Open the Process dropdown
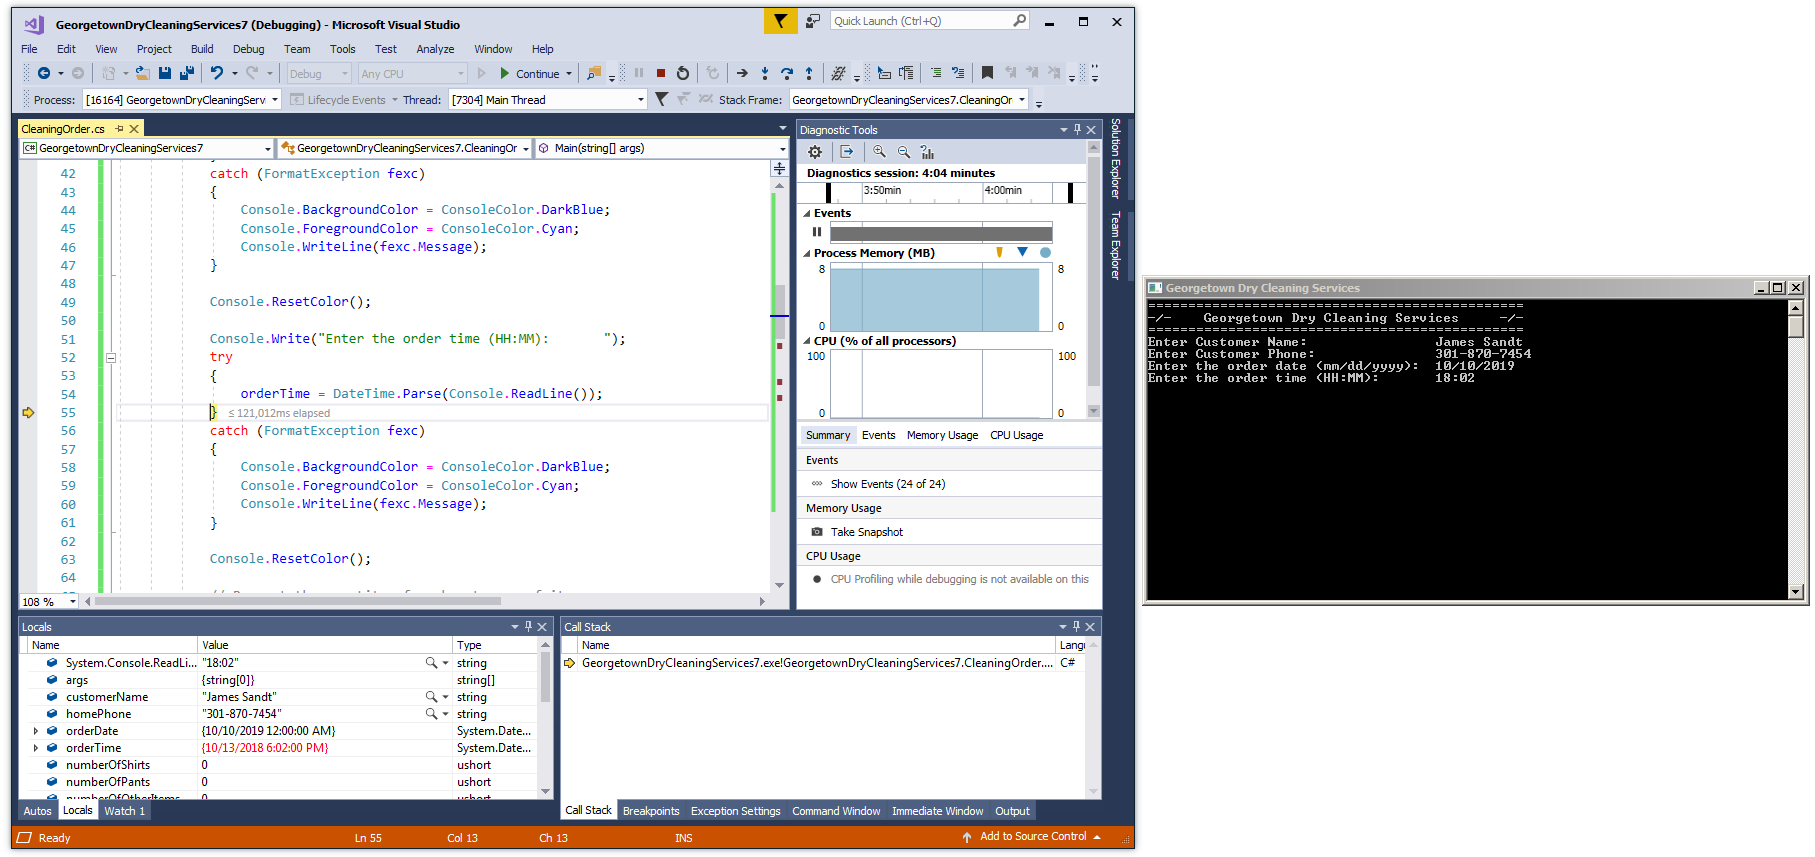This screenshot has height=857, width=1815. [274, 100]
